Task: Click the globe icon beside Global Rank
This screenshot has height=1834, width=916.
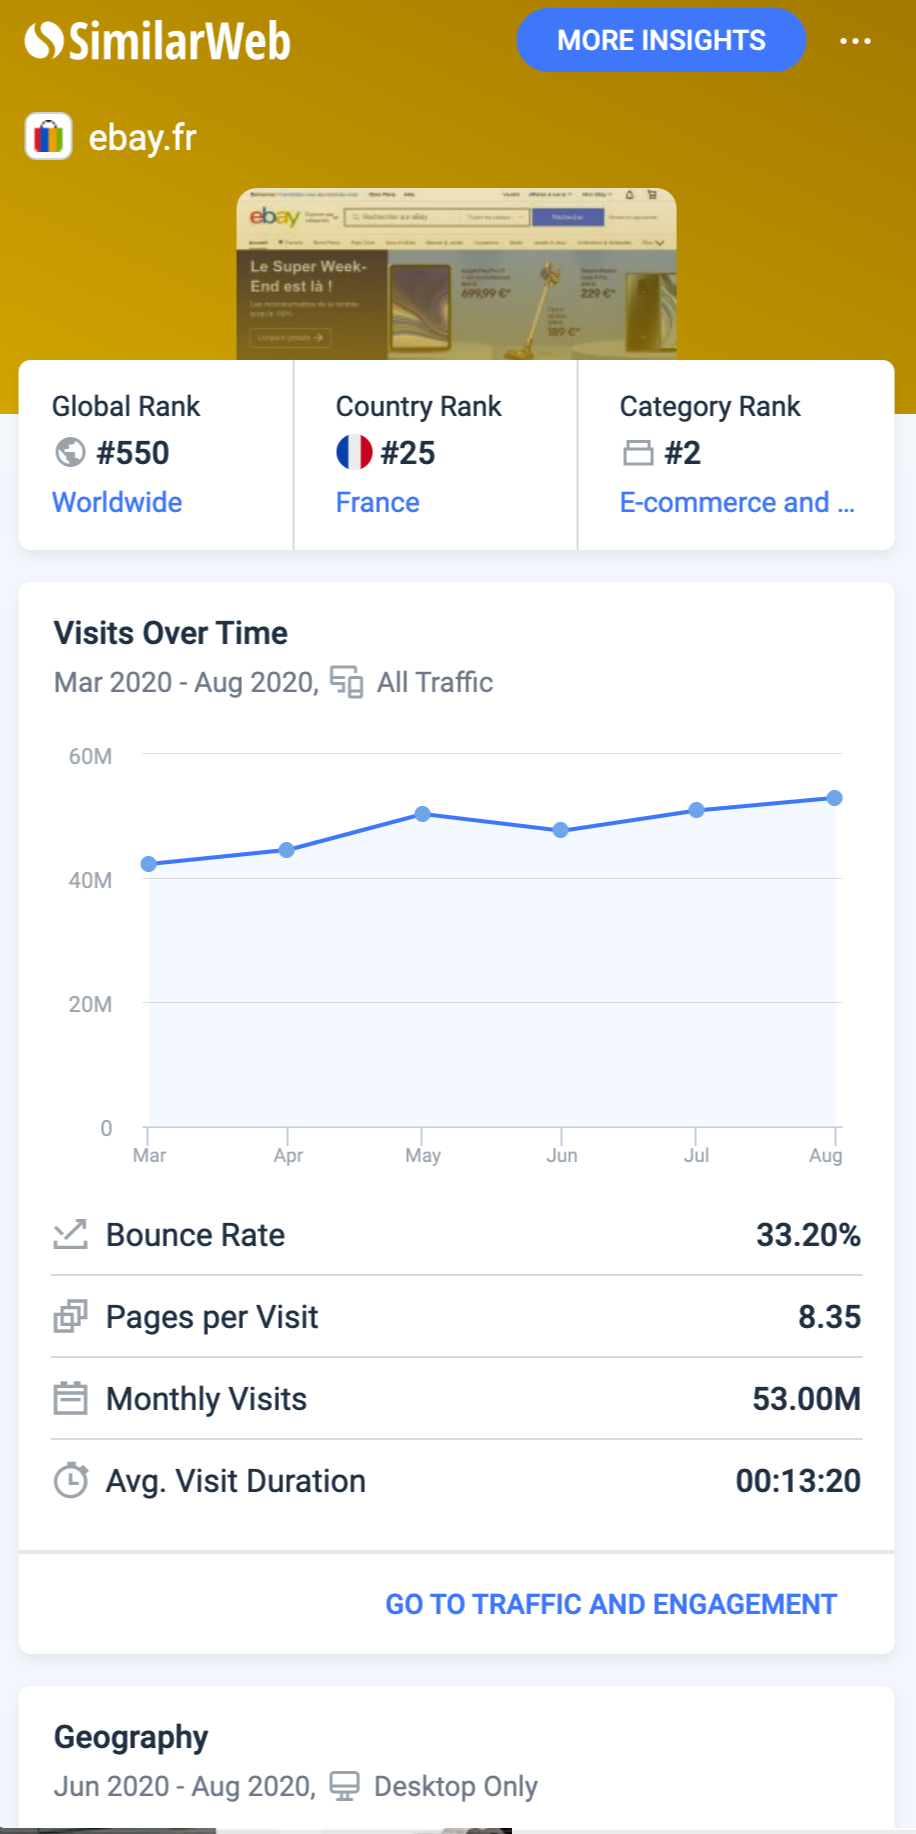Action: 70,453
